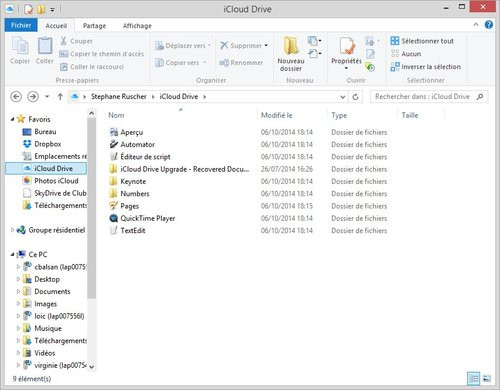
Task: Open address bar history dropdown arrow
Action: (342, 97)
